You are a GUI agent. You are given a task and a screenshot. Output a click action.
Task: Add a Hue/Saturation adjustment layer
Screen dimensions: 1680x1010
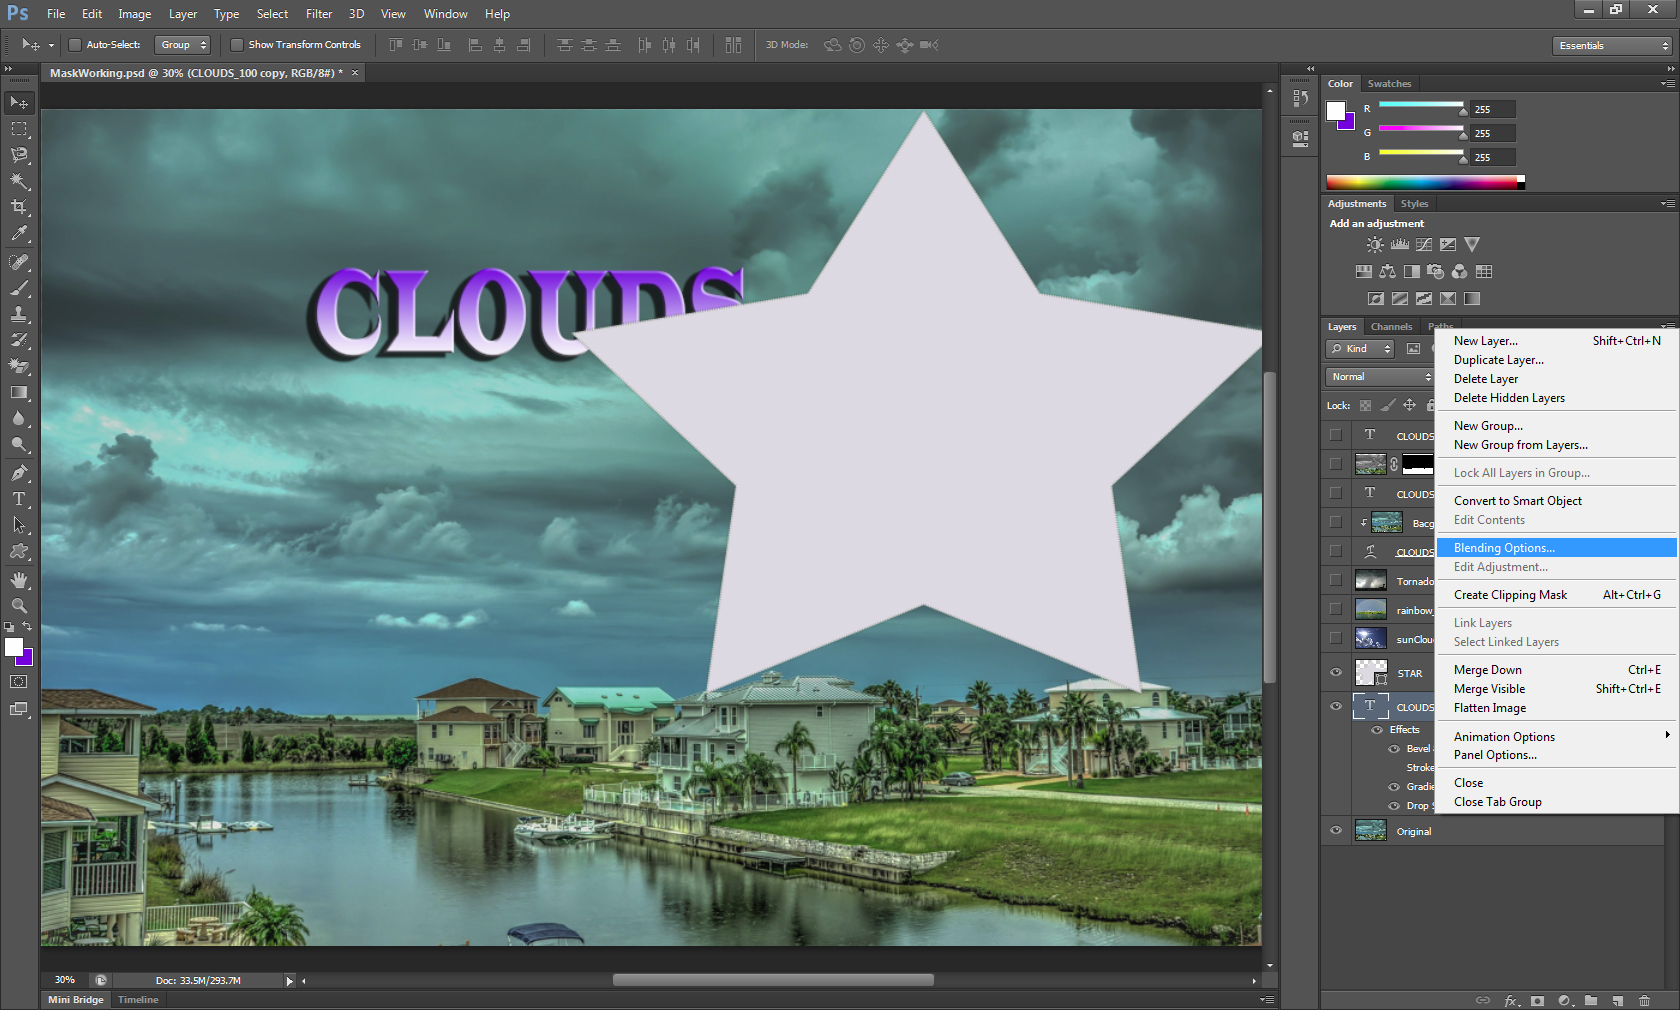tap(1363, 271)
